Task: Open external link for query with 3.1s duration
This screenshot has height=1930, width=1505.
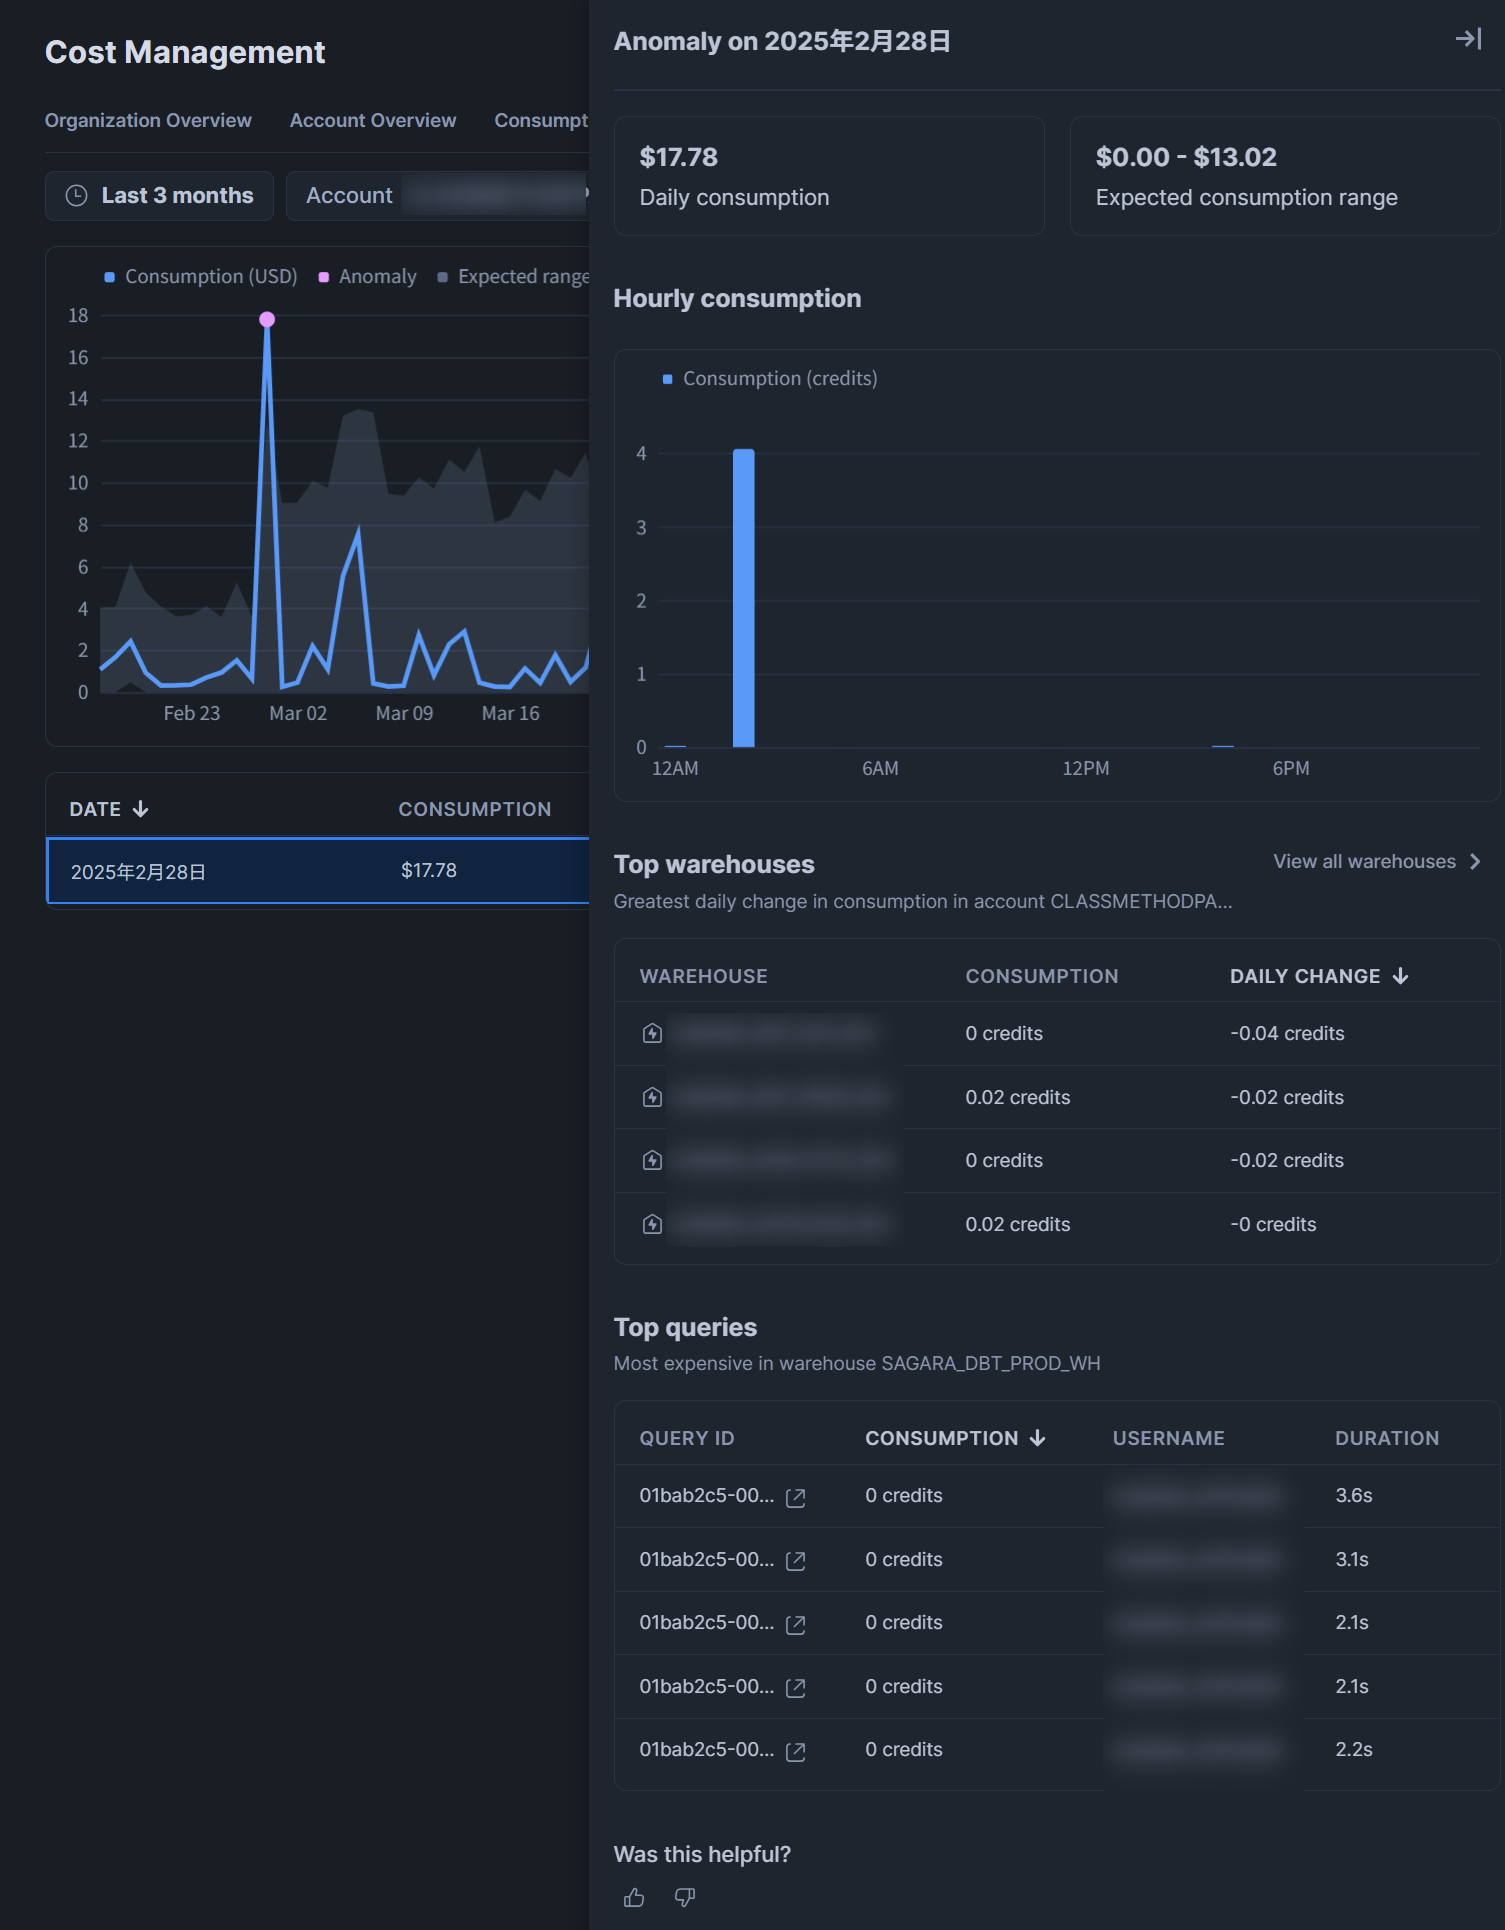Action: click(x=796, y=1561)
